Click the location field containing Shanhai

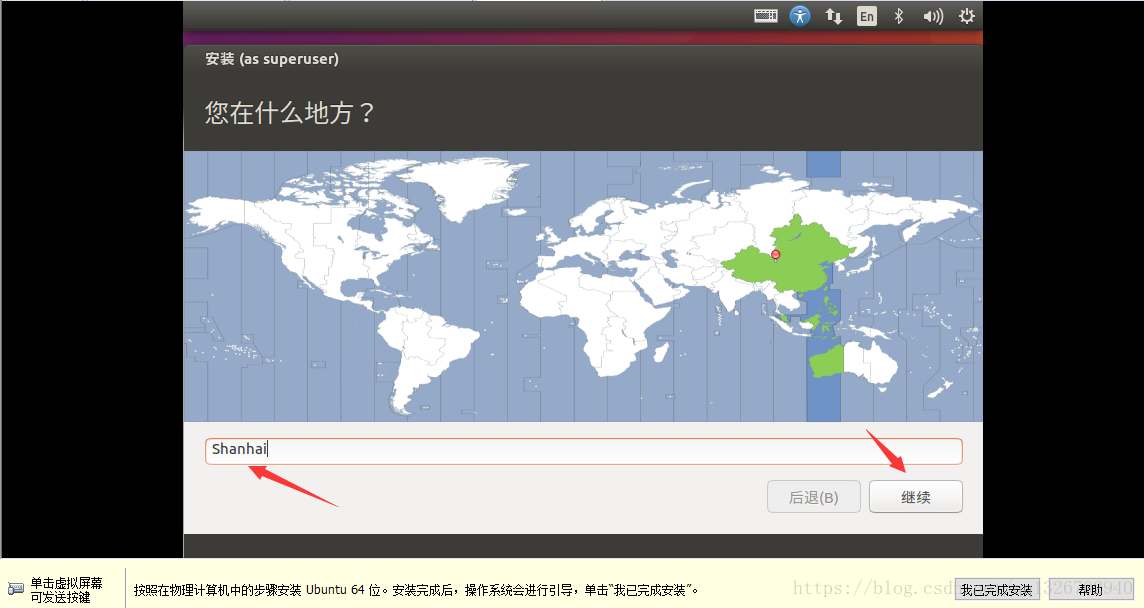(x=583, y=451)
